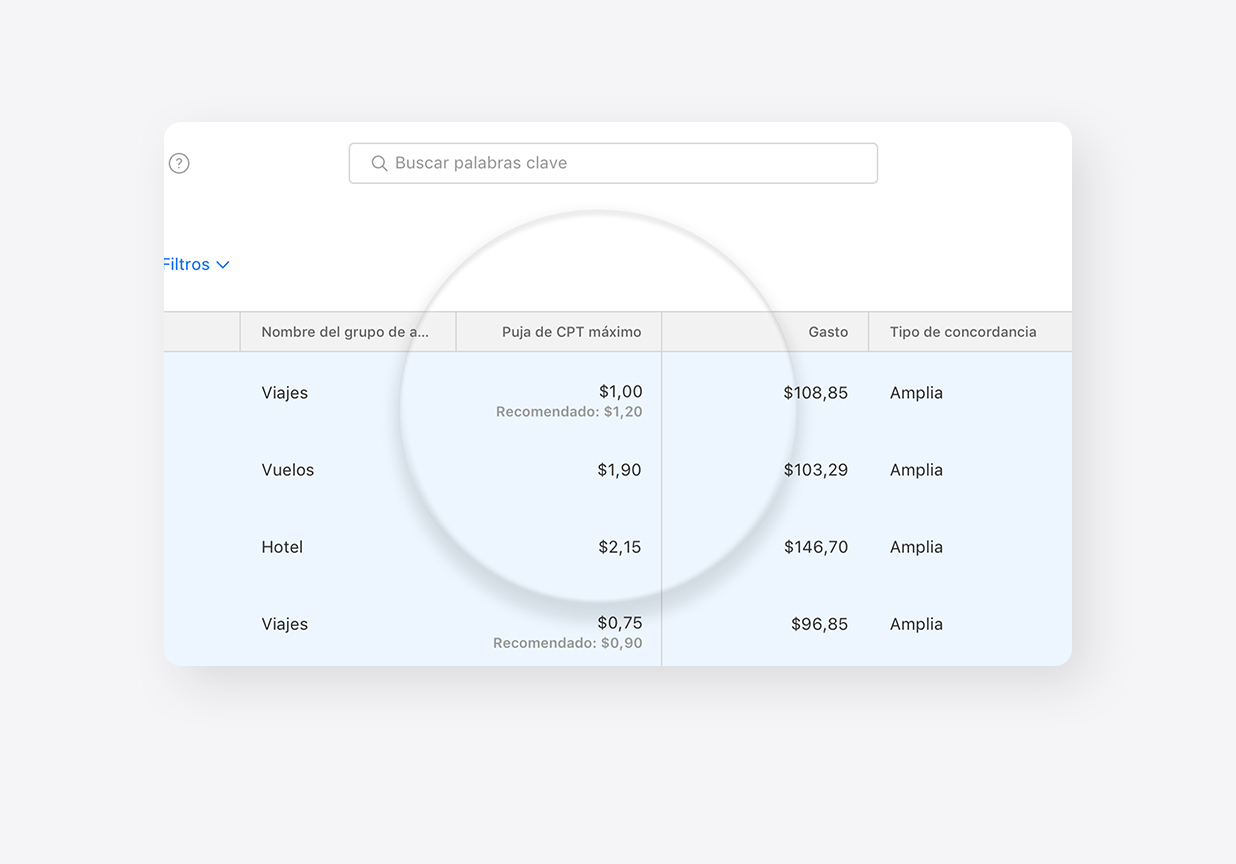Click the $146,70 spend value
The width and height of the screenshot is (1236, 864).
click(x=815, y=547)
